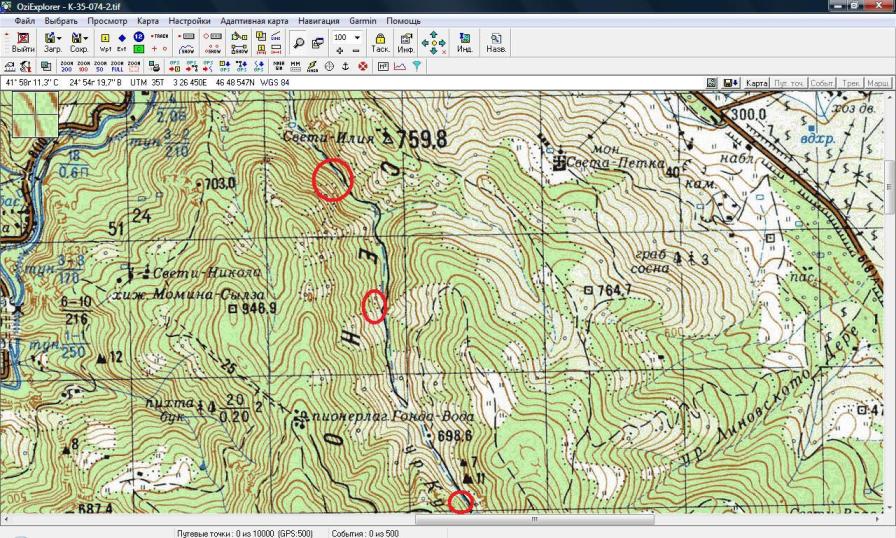Set zoom to 200 percent icon
The image size is (896, 538).
66,66
